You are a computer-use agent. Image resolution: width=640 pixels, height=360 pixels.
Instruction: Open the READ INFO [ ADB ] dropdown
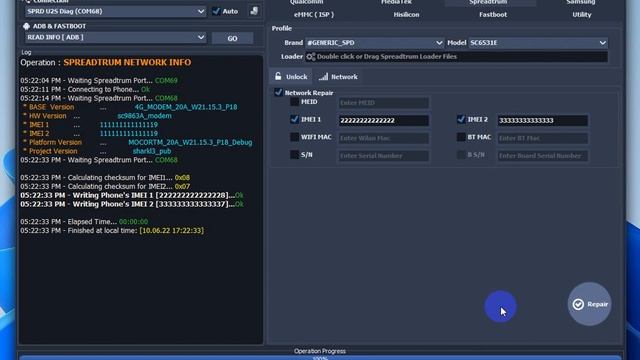[116, 38]
